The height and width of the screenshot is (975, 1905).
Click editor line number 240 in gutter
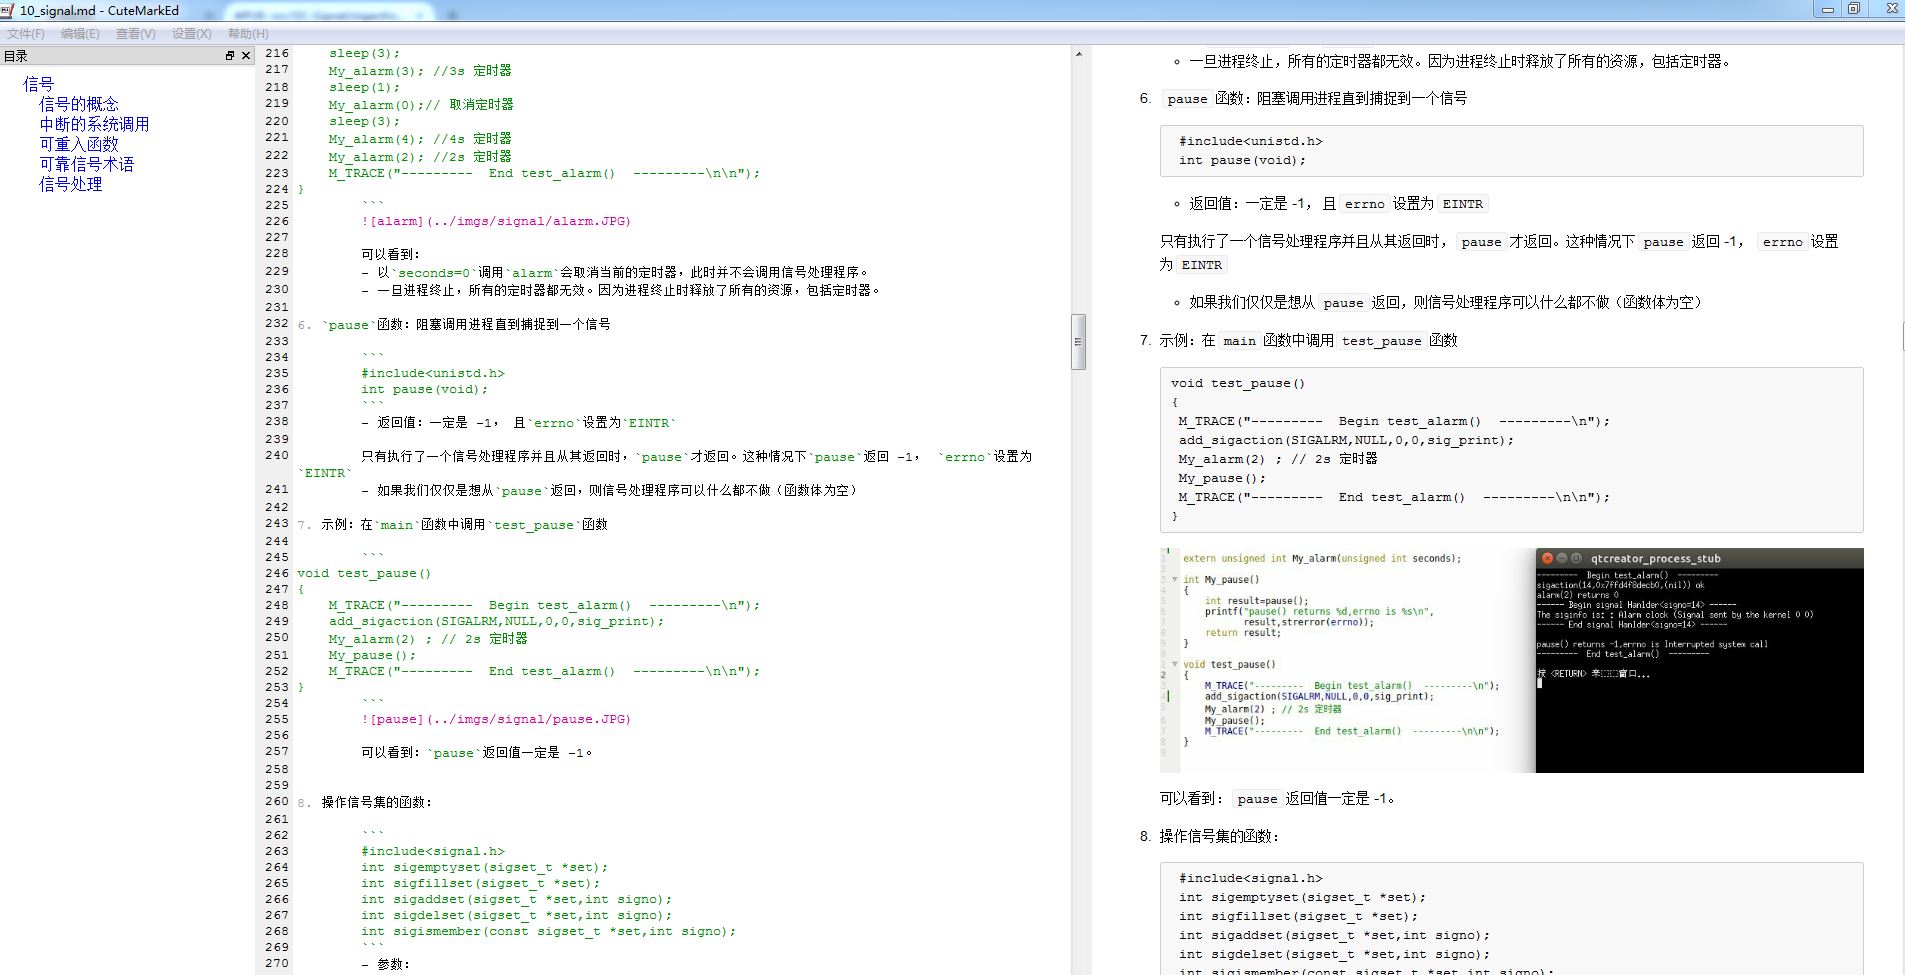tap(277, 455)
